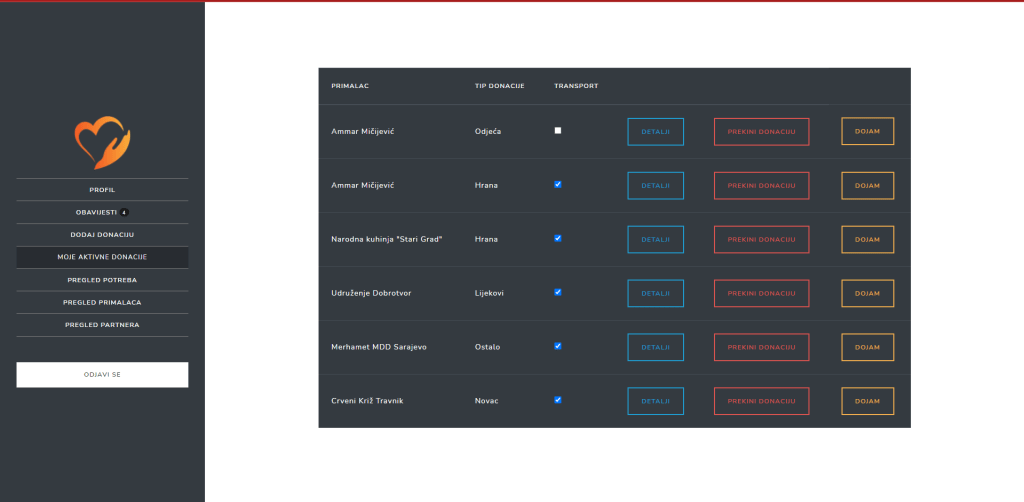Click the Obavijesti notification count badge
This screenshot has width=1024, height=502.
pos(124,212)
